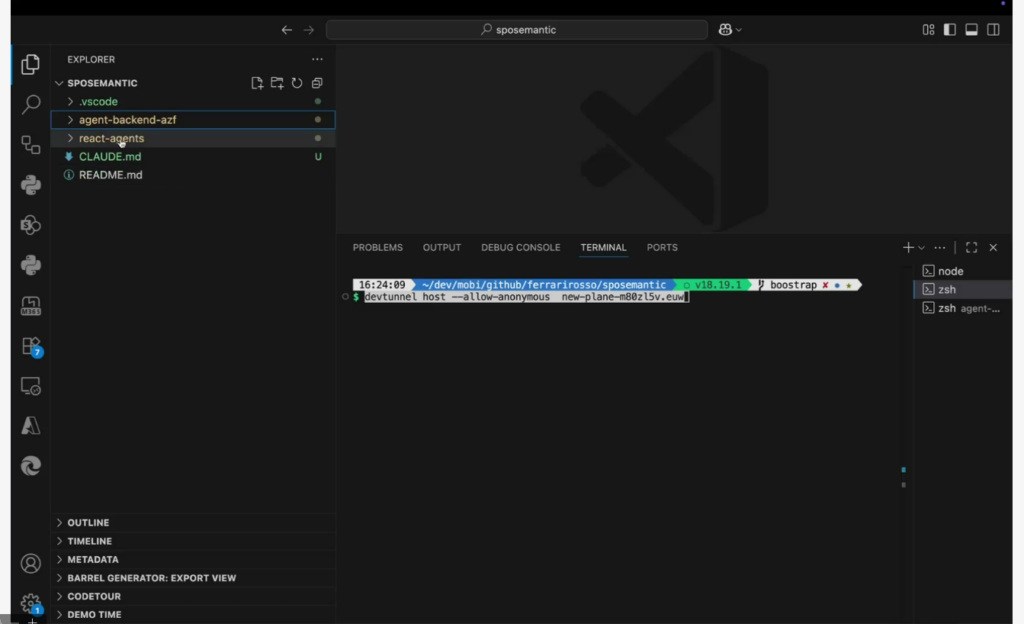Open the Copilot dropdown chevron
The image size is (1024, 624).
tap(739, 30)
